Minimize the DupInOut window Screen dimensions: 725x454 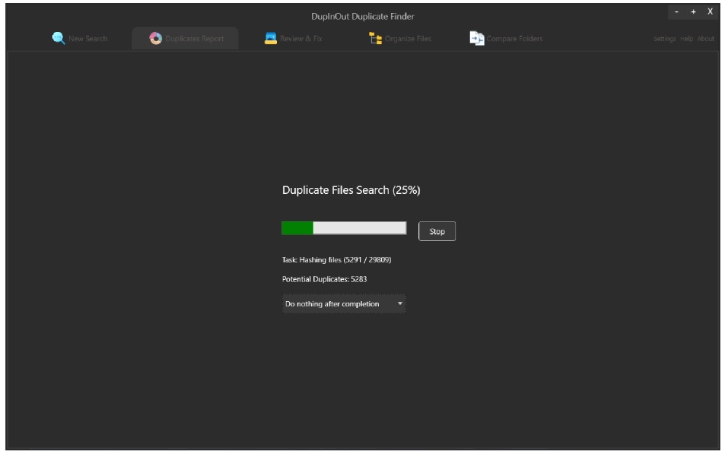coord(676,12)
